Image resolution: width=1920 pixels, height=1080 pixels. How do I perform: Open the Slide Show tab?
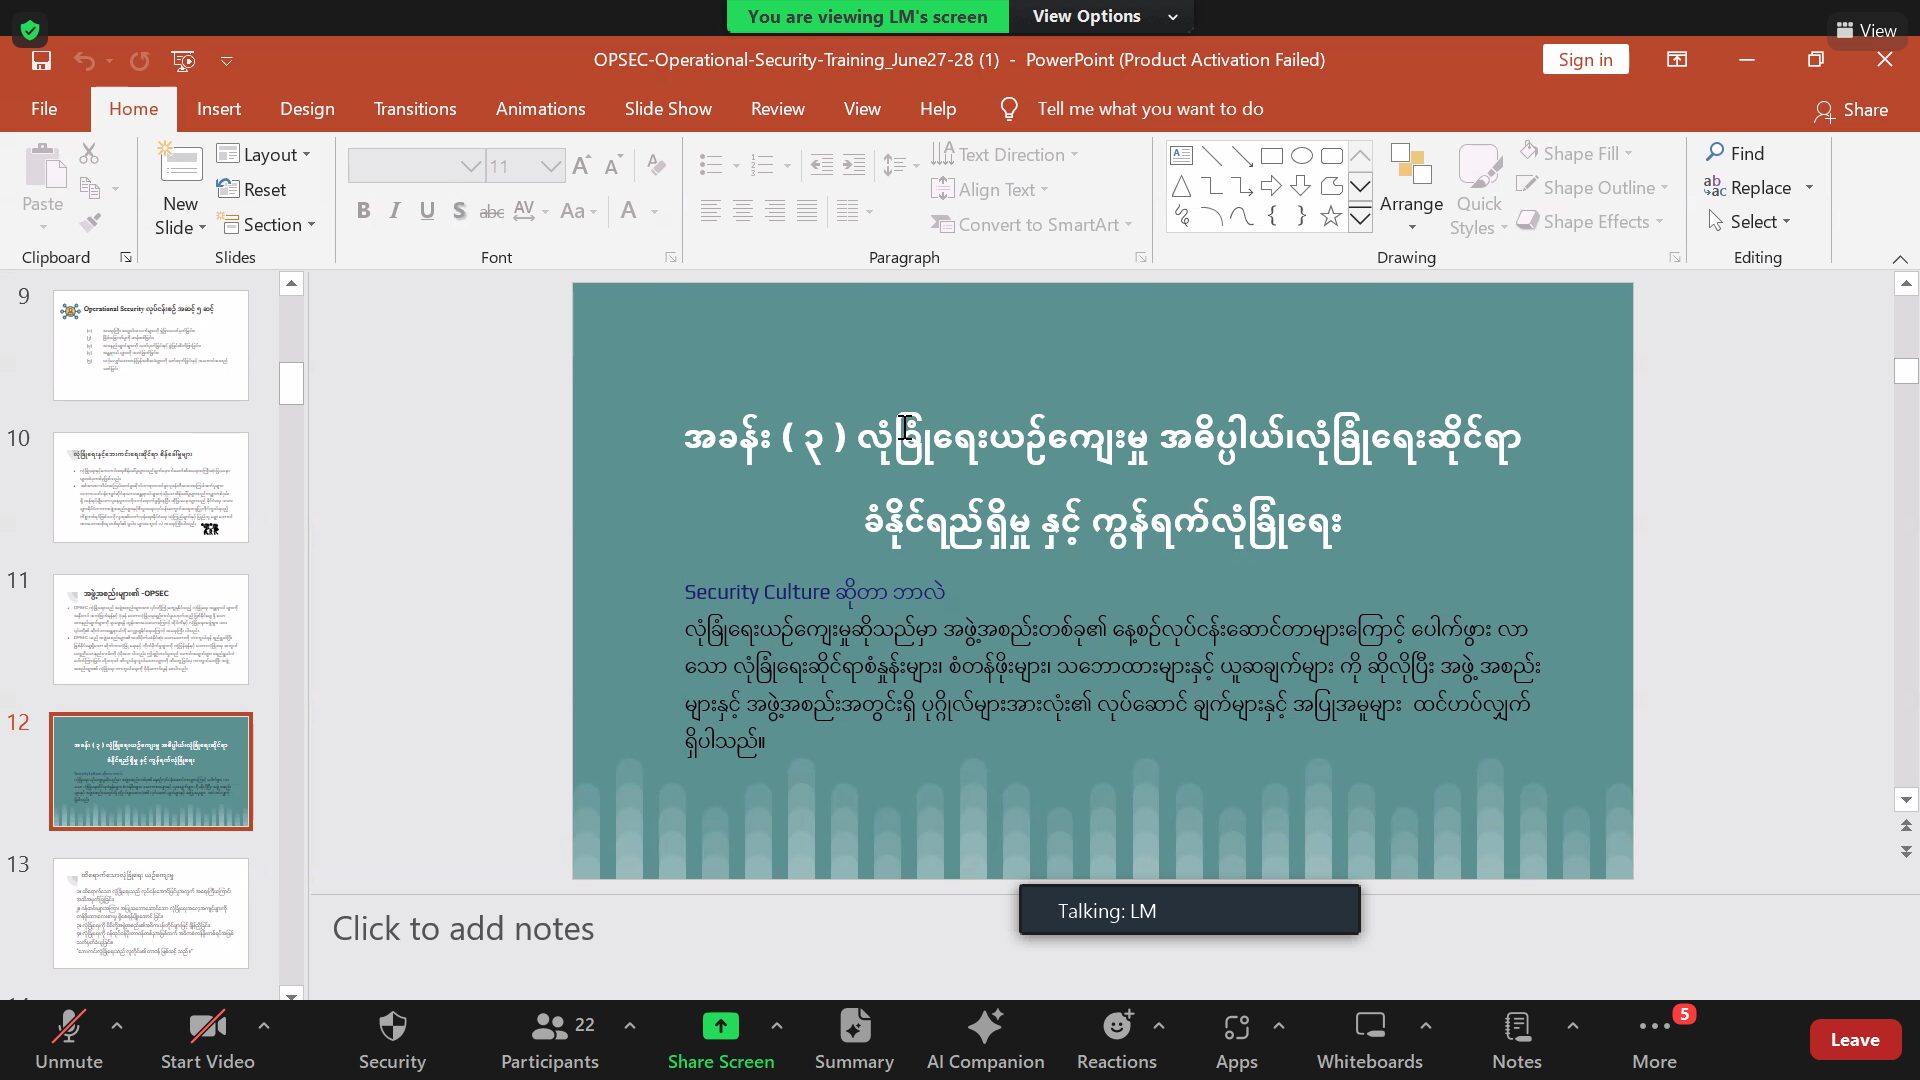point(668,109)
